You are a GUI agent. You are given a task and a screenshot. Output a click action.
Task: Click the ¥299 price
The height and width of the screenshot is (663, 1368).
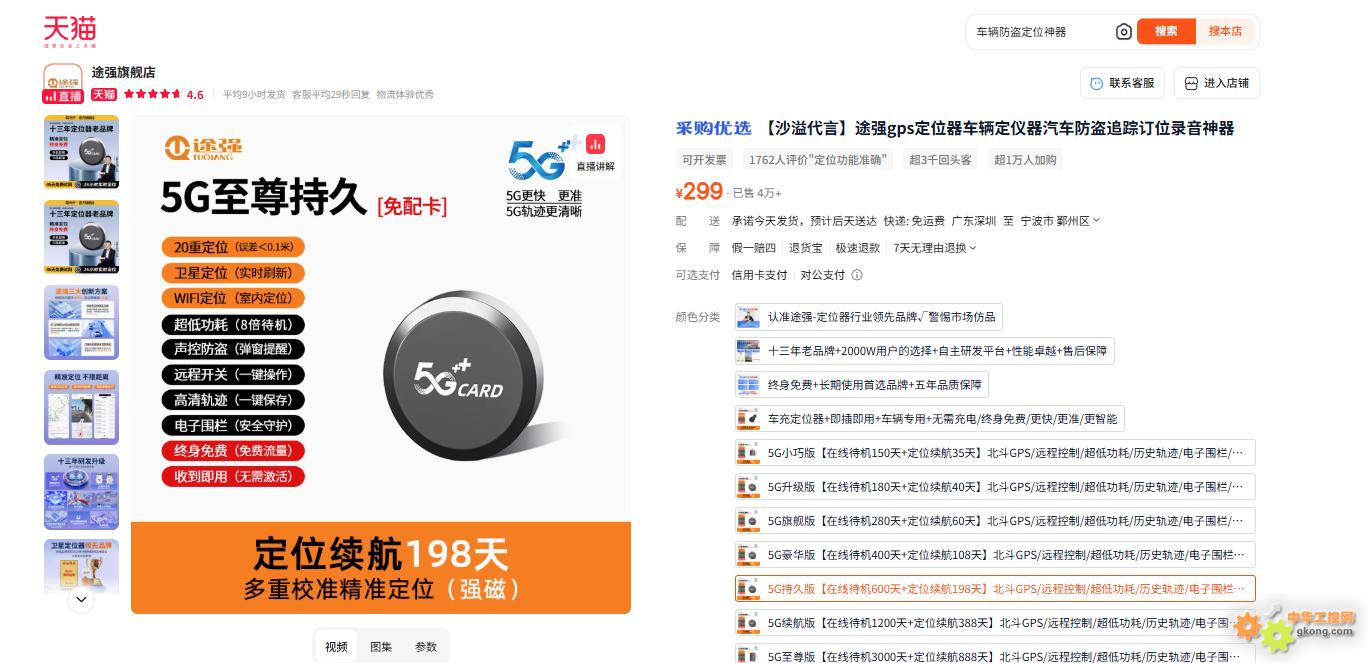pos(699,191)
